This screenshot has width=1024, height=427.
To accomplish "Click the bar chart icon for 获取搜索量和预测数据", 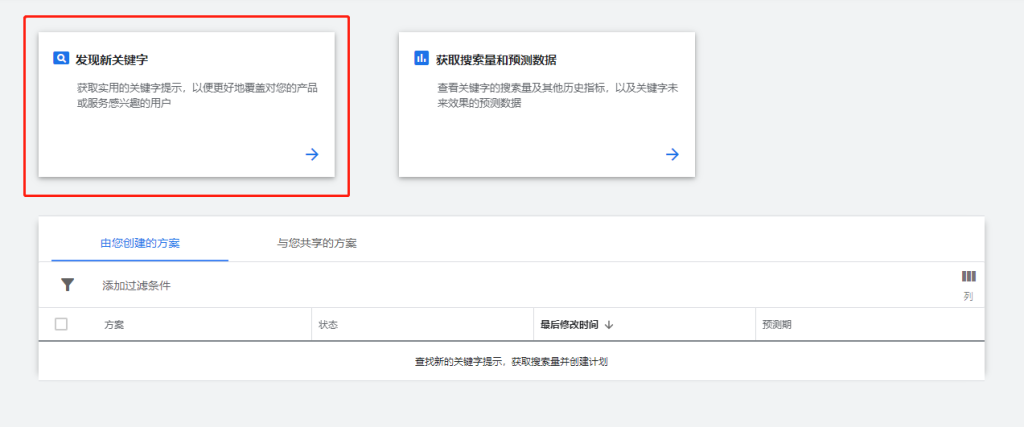I will click(x=421, y=59).
